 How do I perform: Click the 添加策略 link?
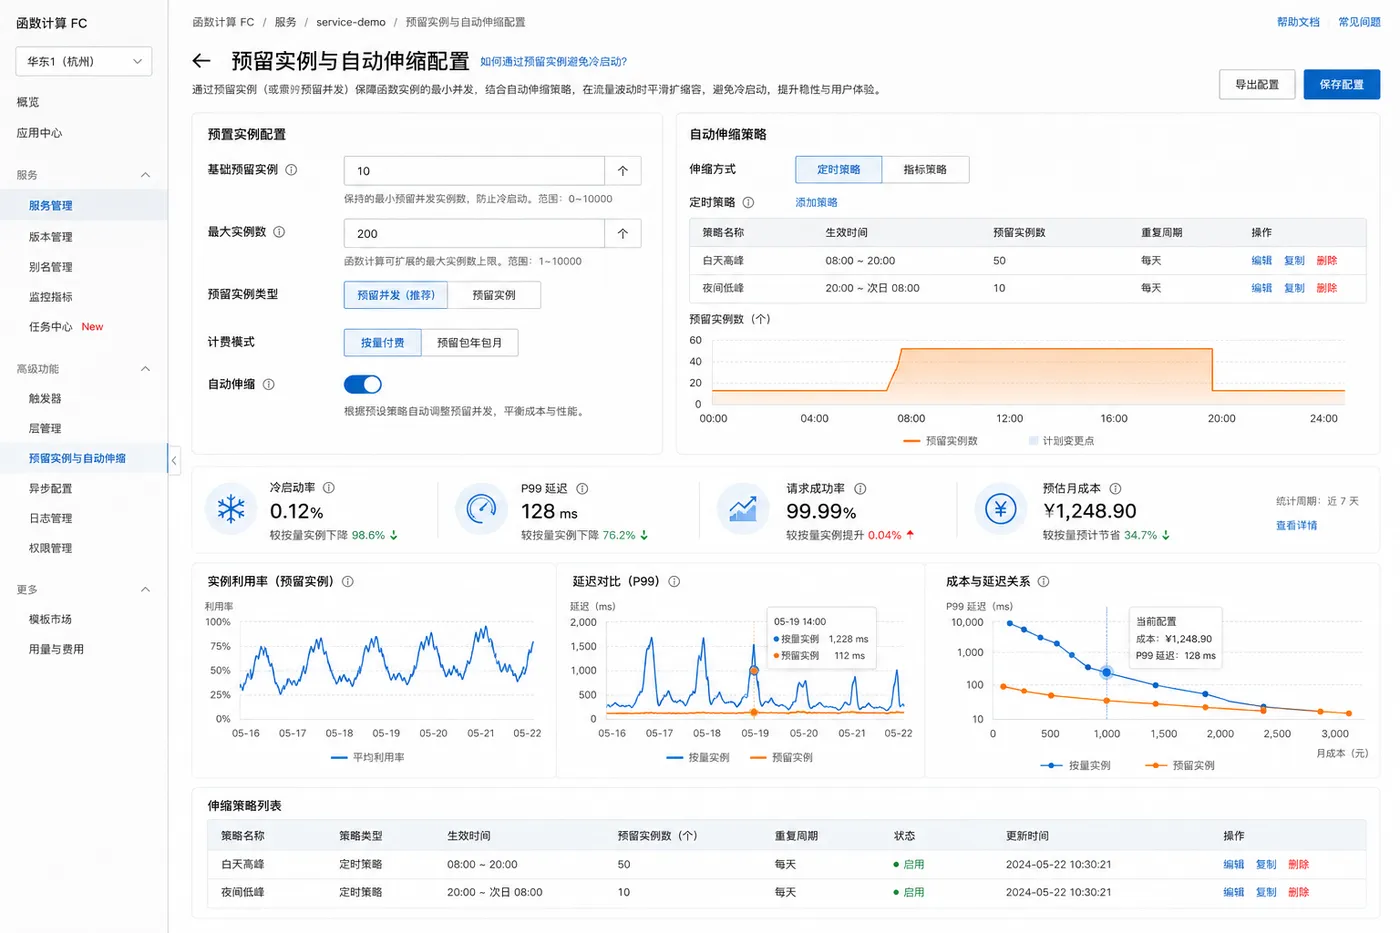(x=816, y=202)
